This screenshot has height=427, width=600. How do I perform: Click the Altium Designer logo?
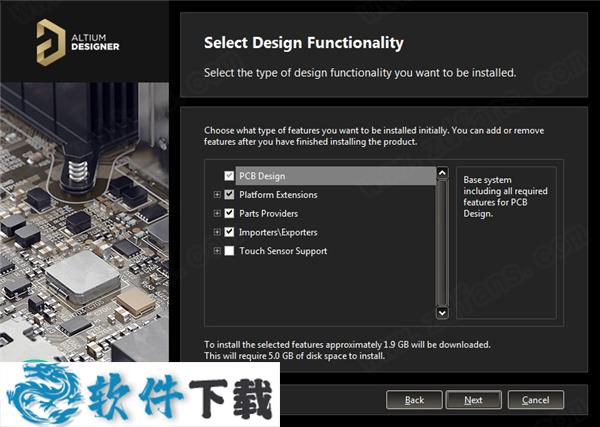coord(78,42)
